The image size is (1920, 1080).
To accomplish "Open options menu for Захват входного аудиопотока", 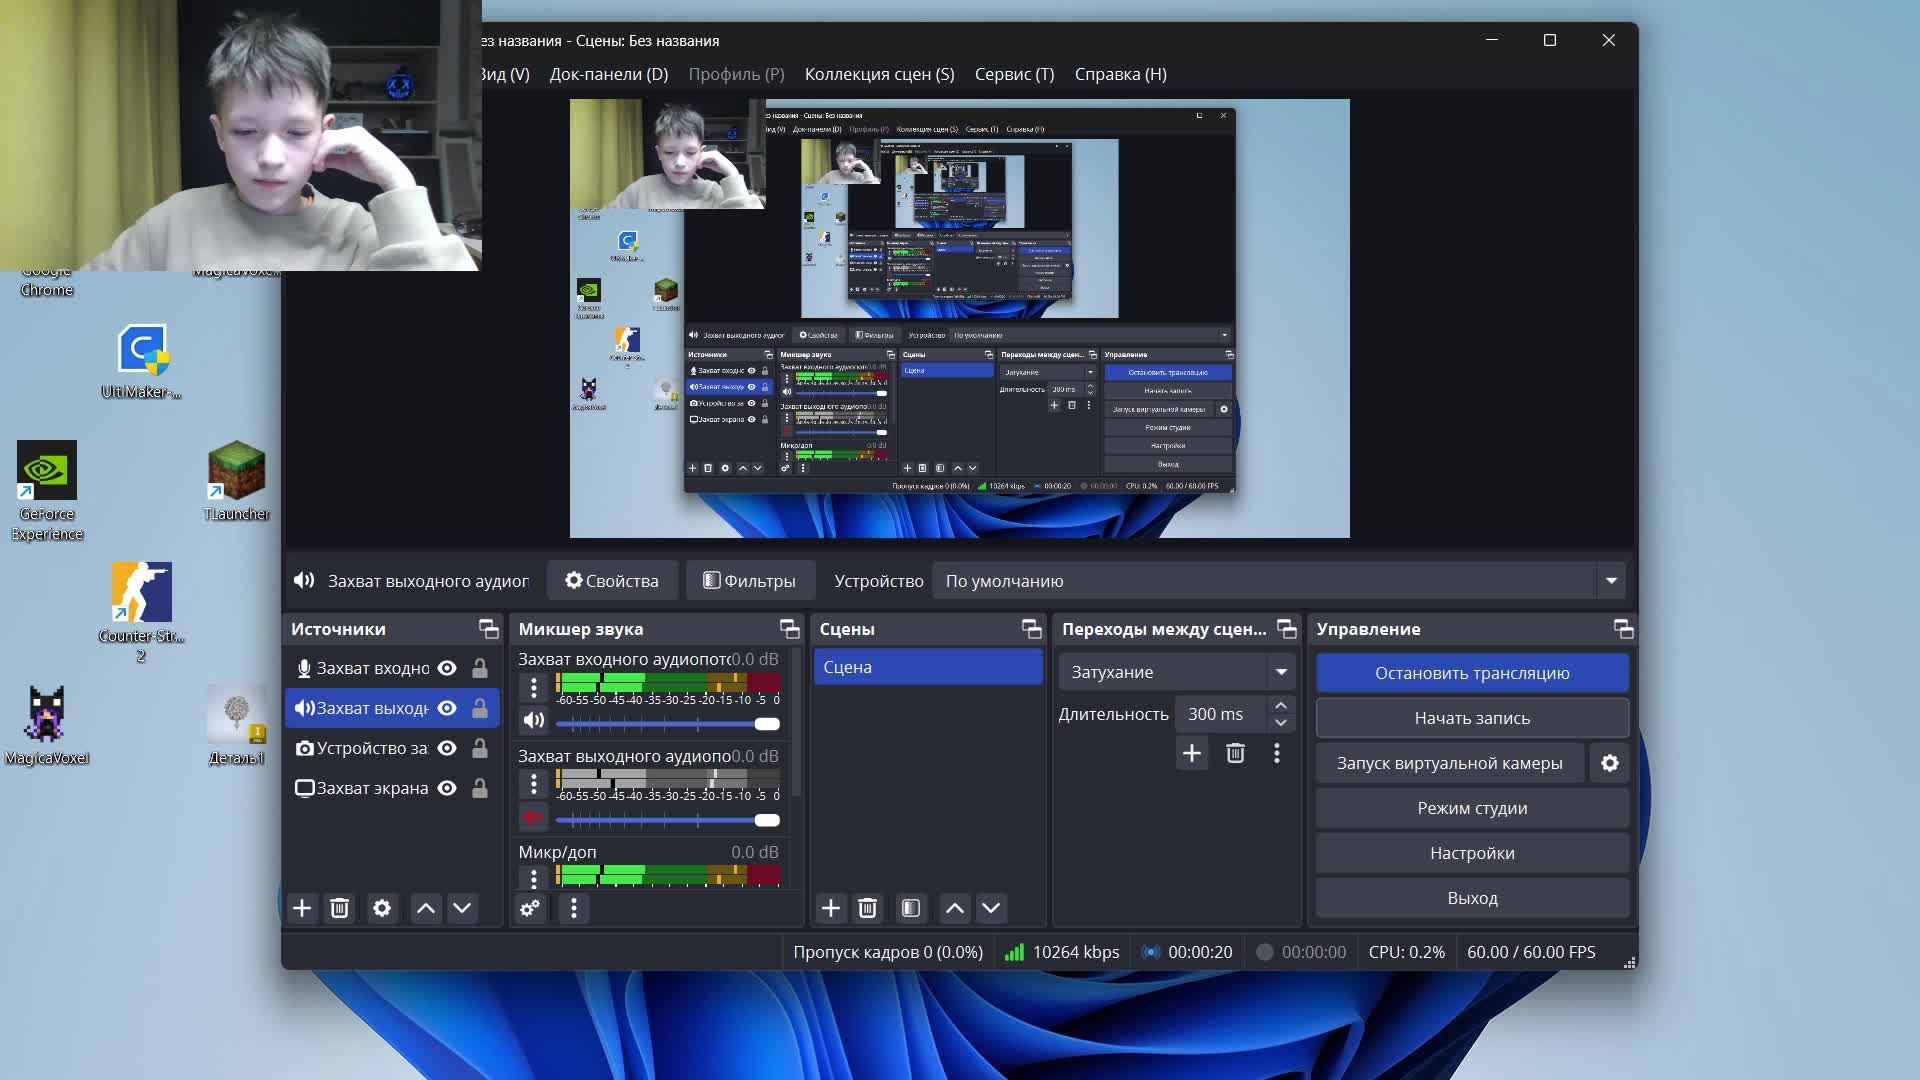I will click(534, 688).
